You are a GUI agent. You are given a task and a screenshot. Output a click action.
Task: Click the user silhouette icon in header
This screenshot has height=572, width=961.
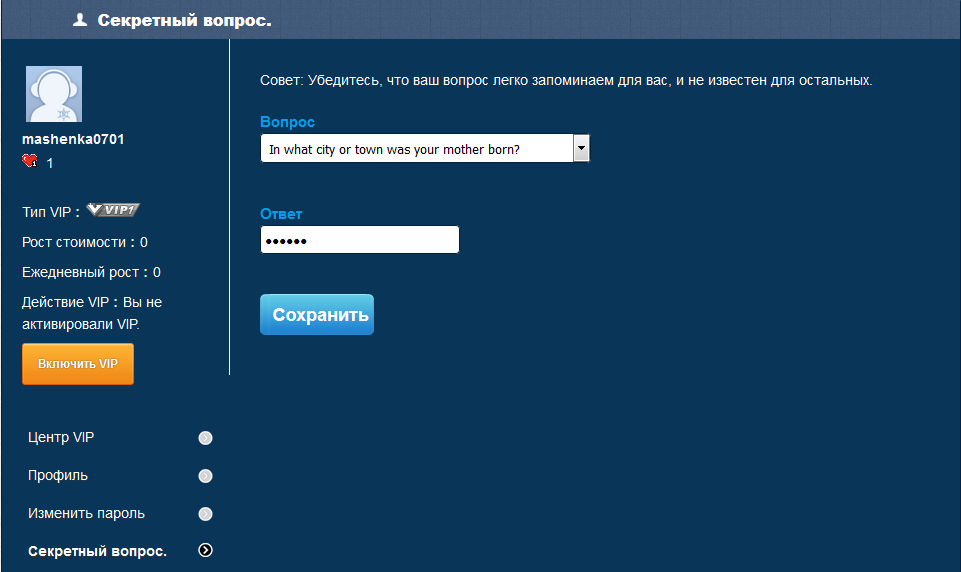coord(80,20)
